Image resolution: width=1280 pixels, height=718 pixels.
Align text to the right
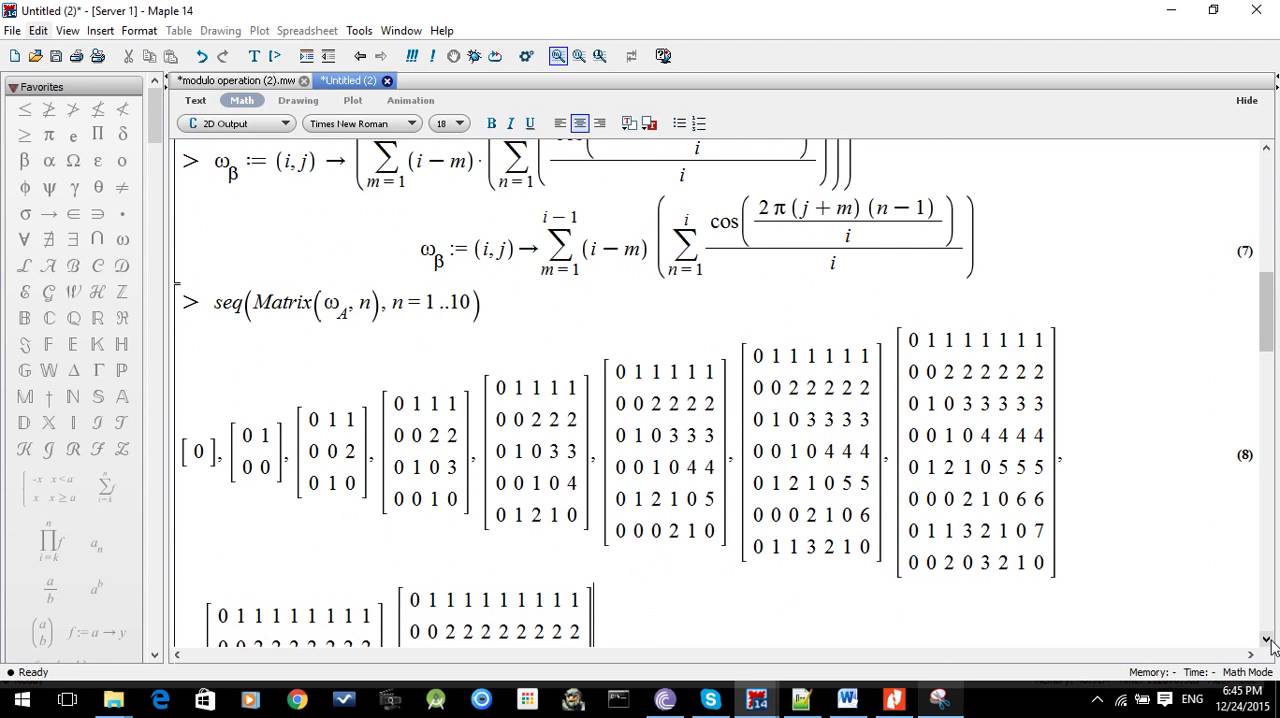[599, 124]
